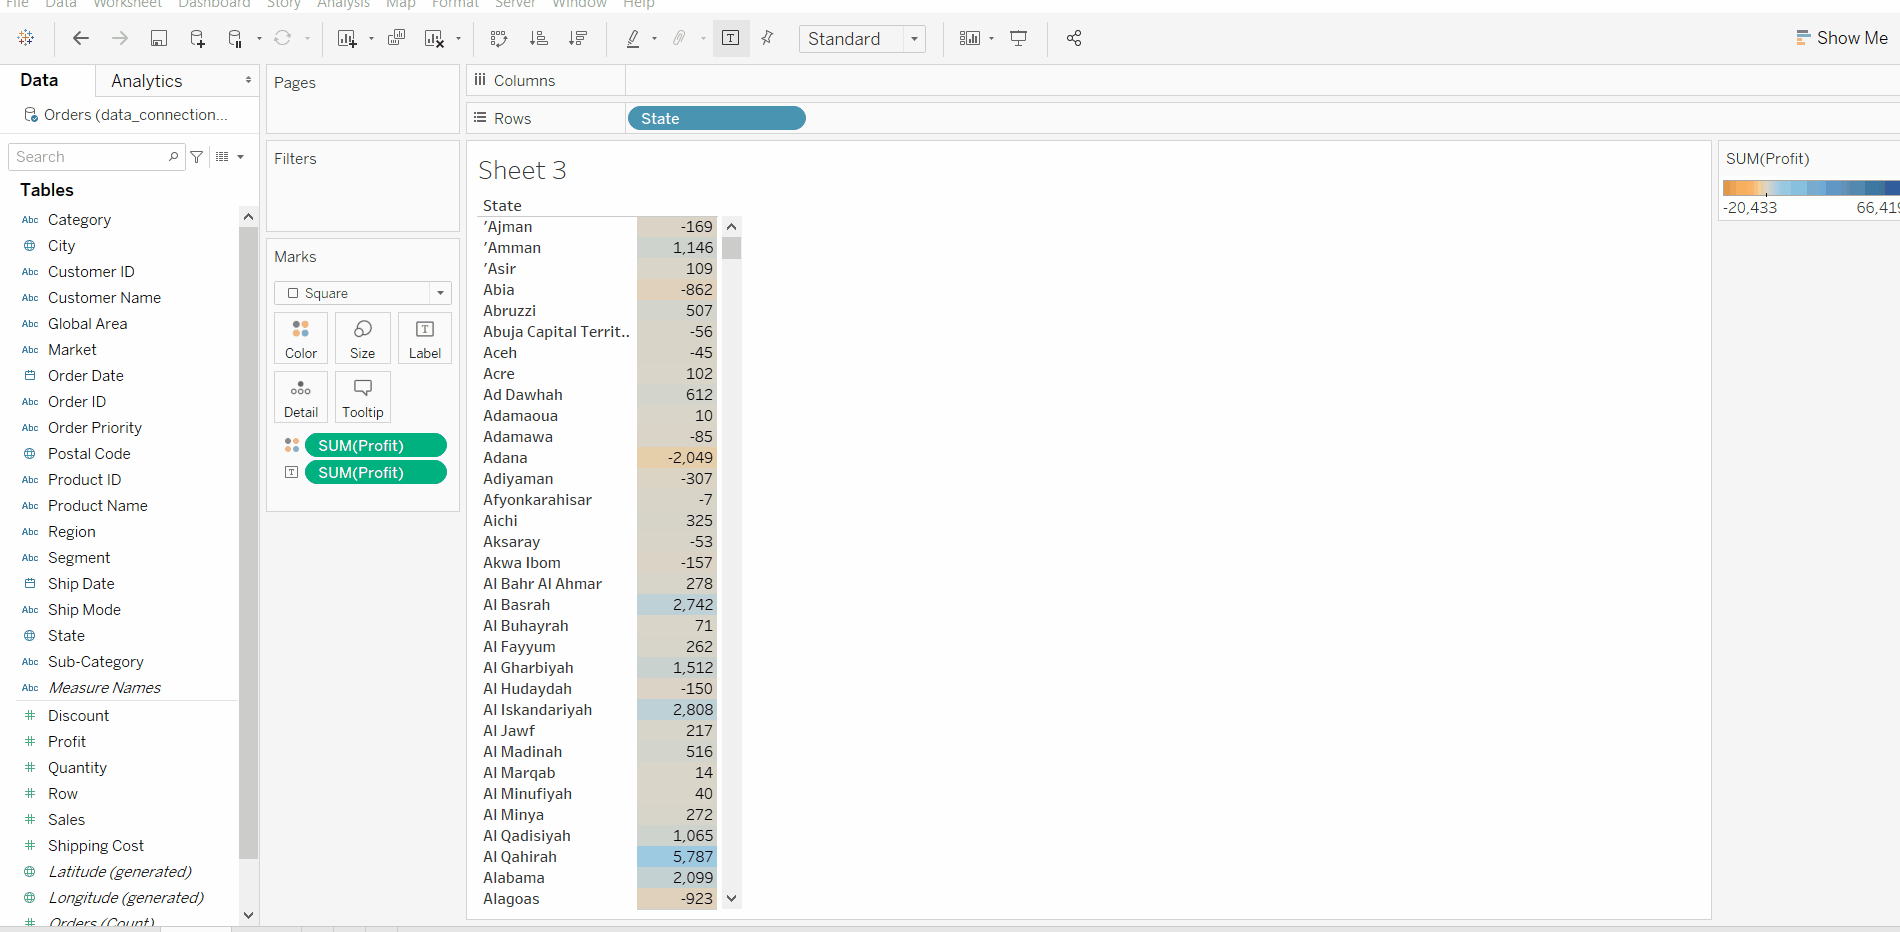Refresh the data with the circular arrow icon
The width and height of the screenshot is (1900, 932).
[283, 38]
